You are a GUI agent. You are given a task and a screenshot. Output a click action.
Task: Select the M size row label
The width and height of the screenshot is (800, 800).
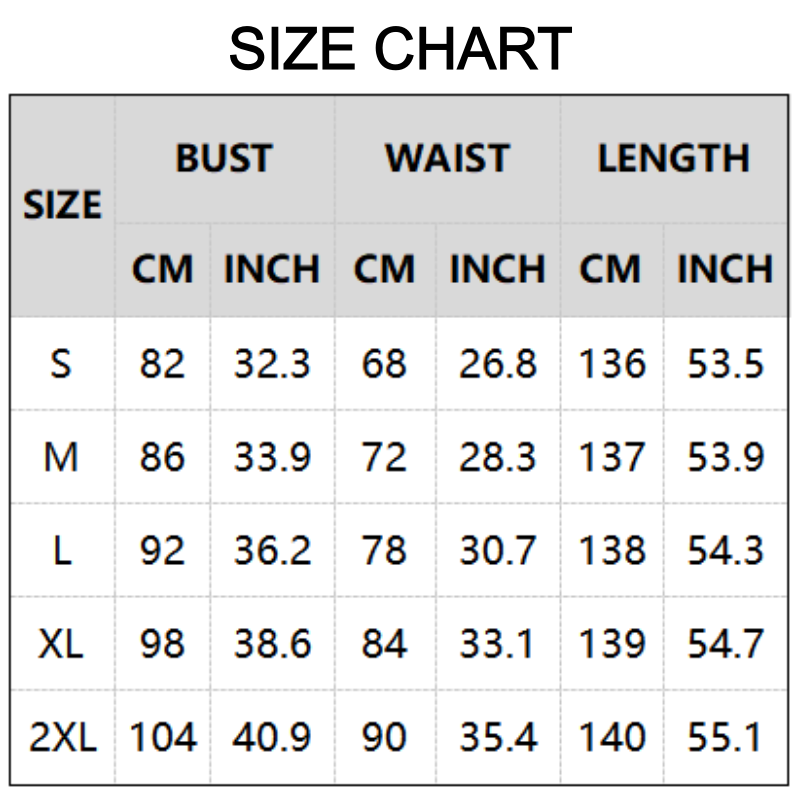pyautogui.click(x=62, y=458)
